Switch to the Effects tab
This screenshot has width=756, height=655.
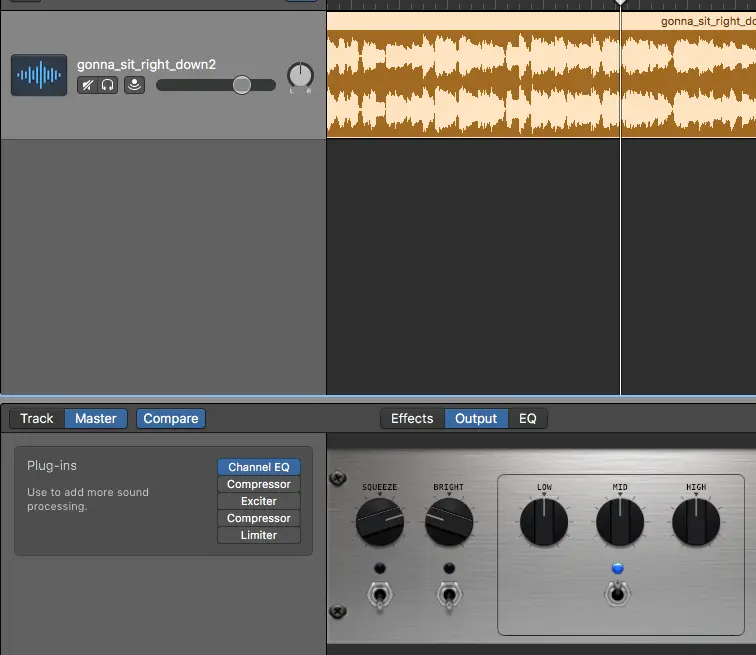pos(412,418)
